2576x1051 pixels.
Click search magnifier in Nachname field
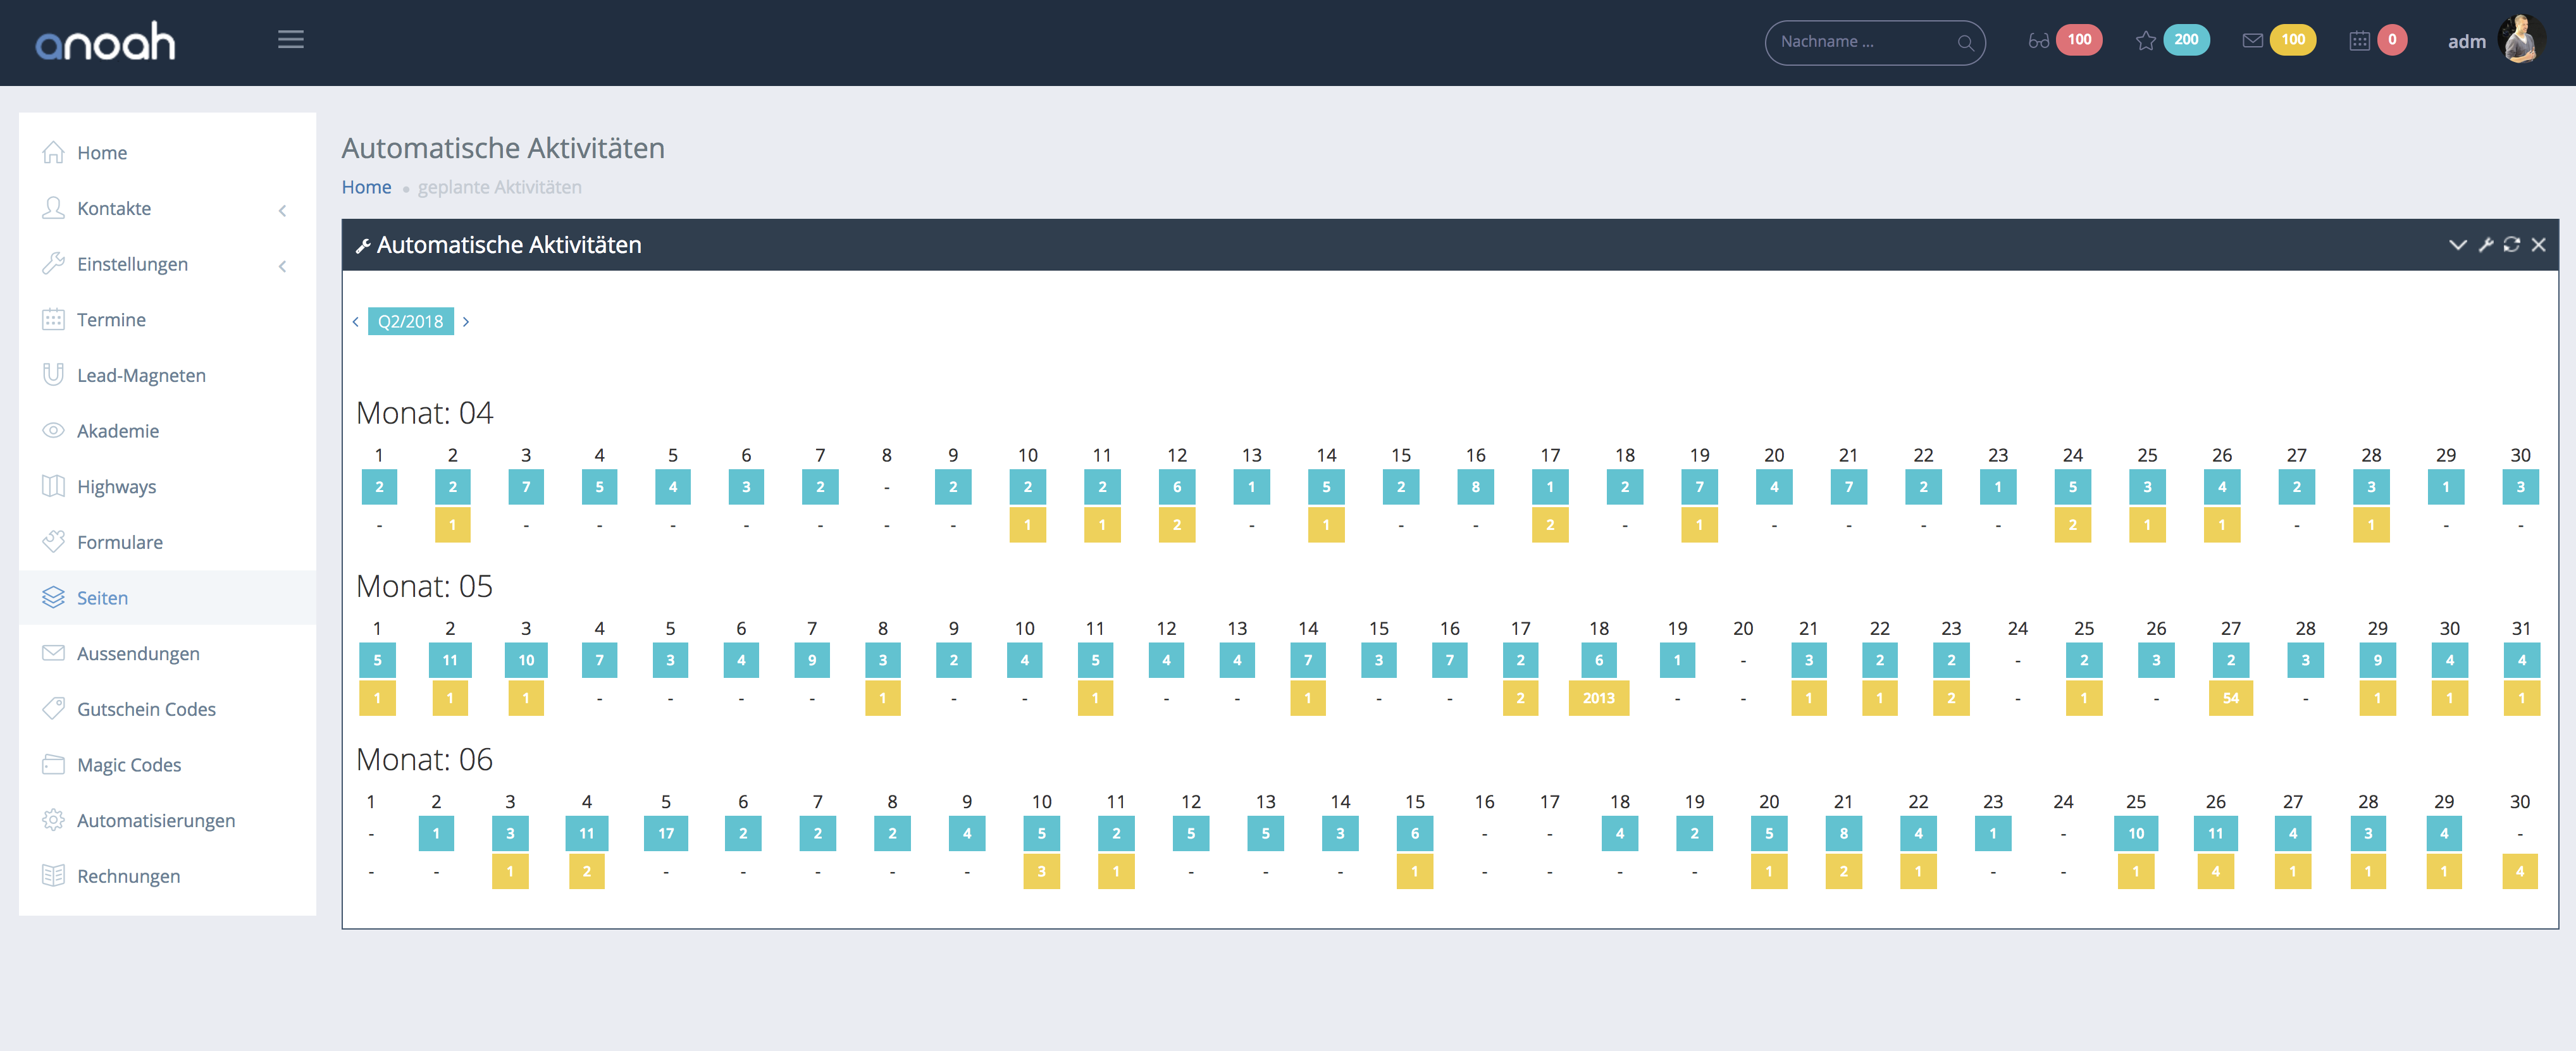pyautogui.click(x=1965, y=42)
